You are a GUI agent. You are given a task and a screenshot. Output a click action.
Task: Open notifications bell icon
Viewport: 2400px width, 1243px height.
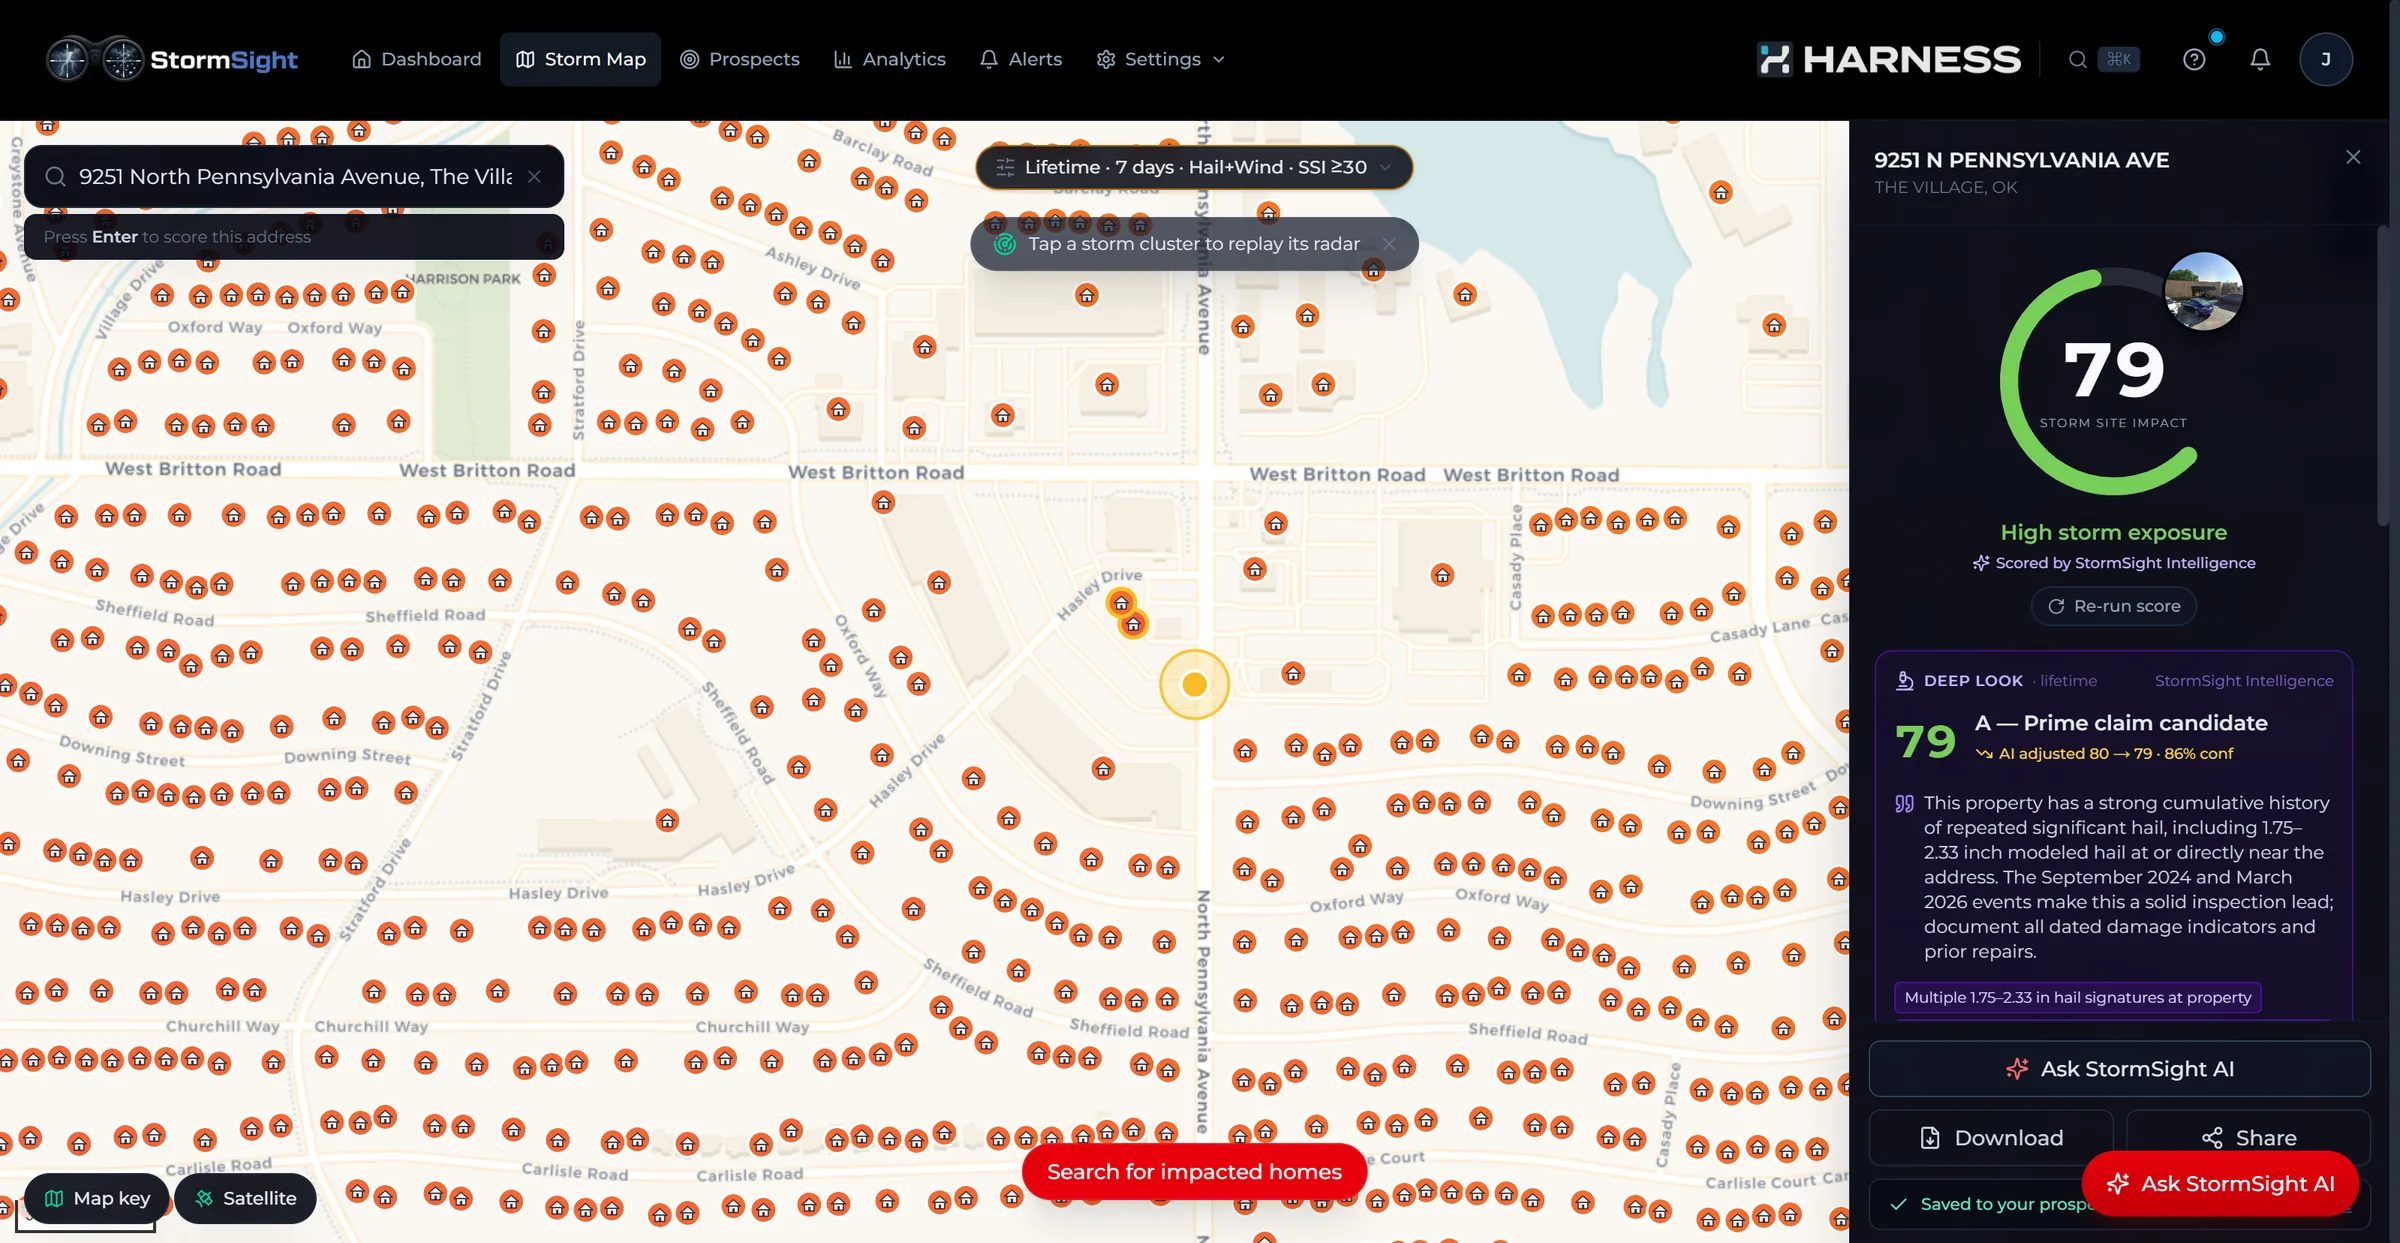pos(2260,59)
